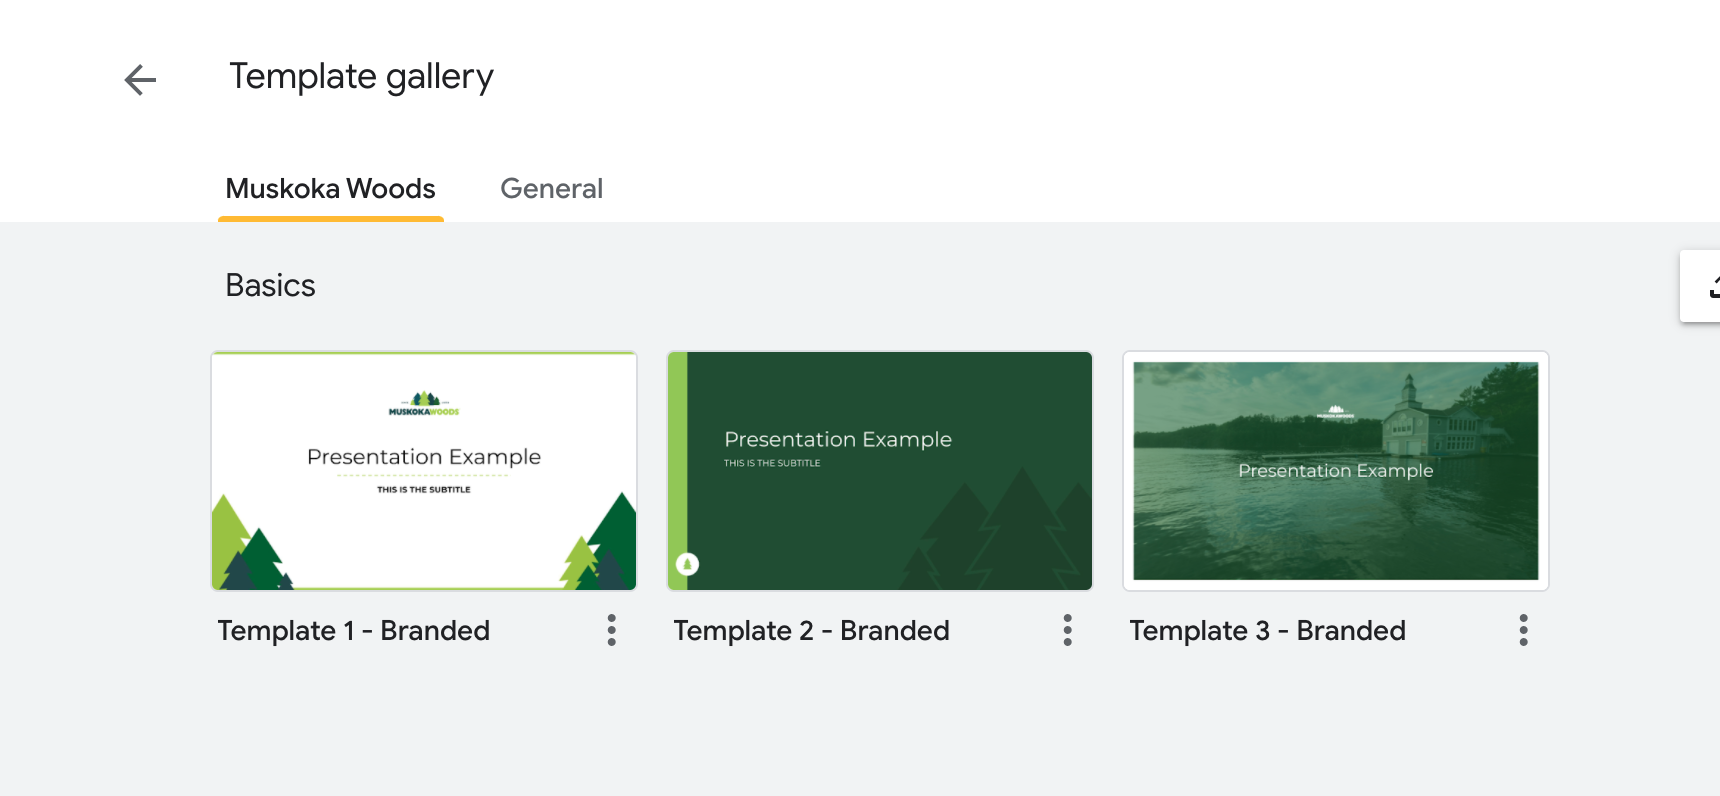Click the Muskoka Woods logo in Template 1 preview
This screenshot has height=796, width=1720.
click(x=424, y=404)
